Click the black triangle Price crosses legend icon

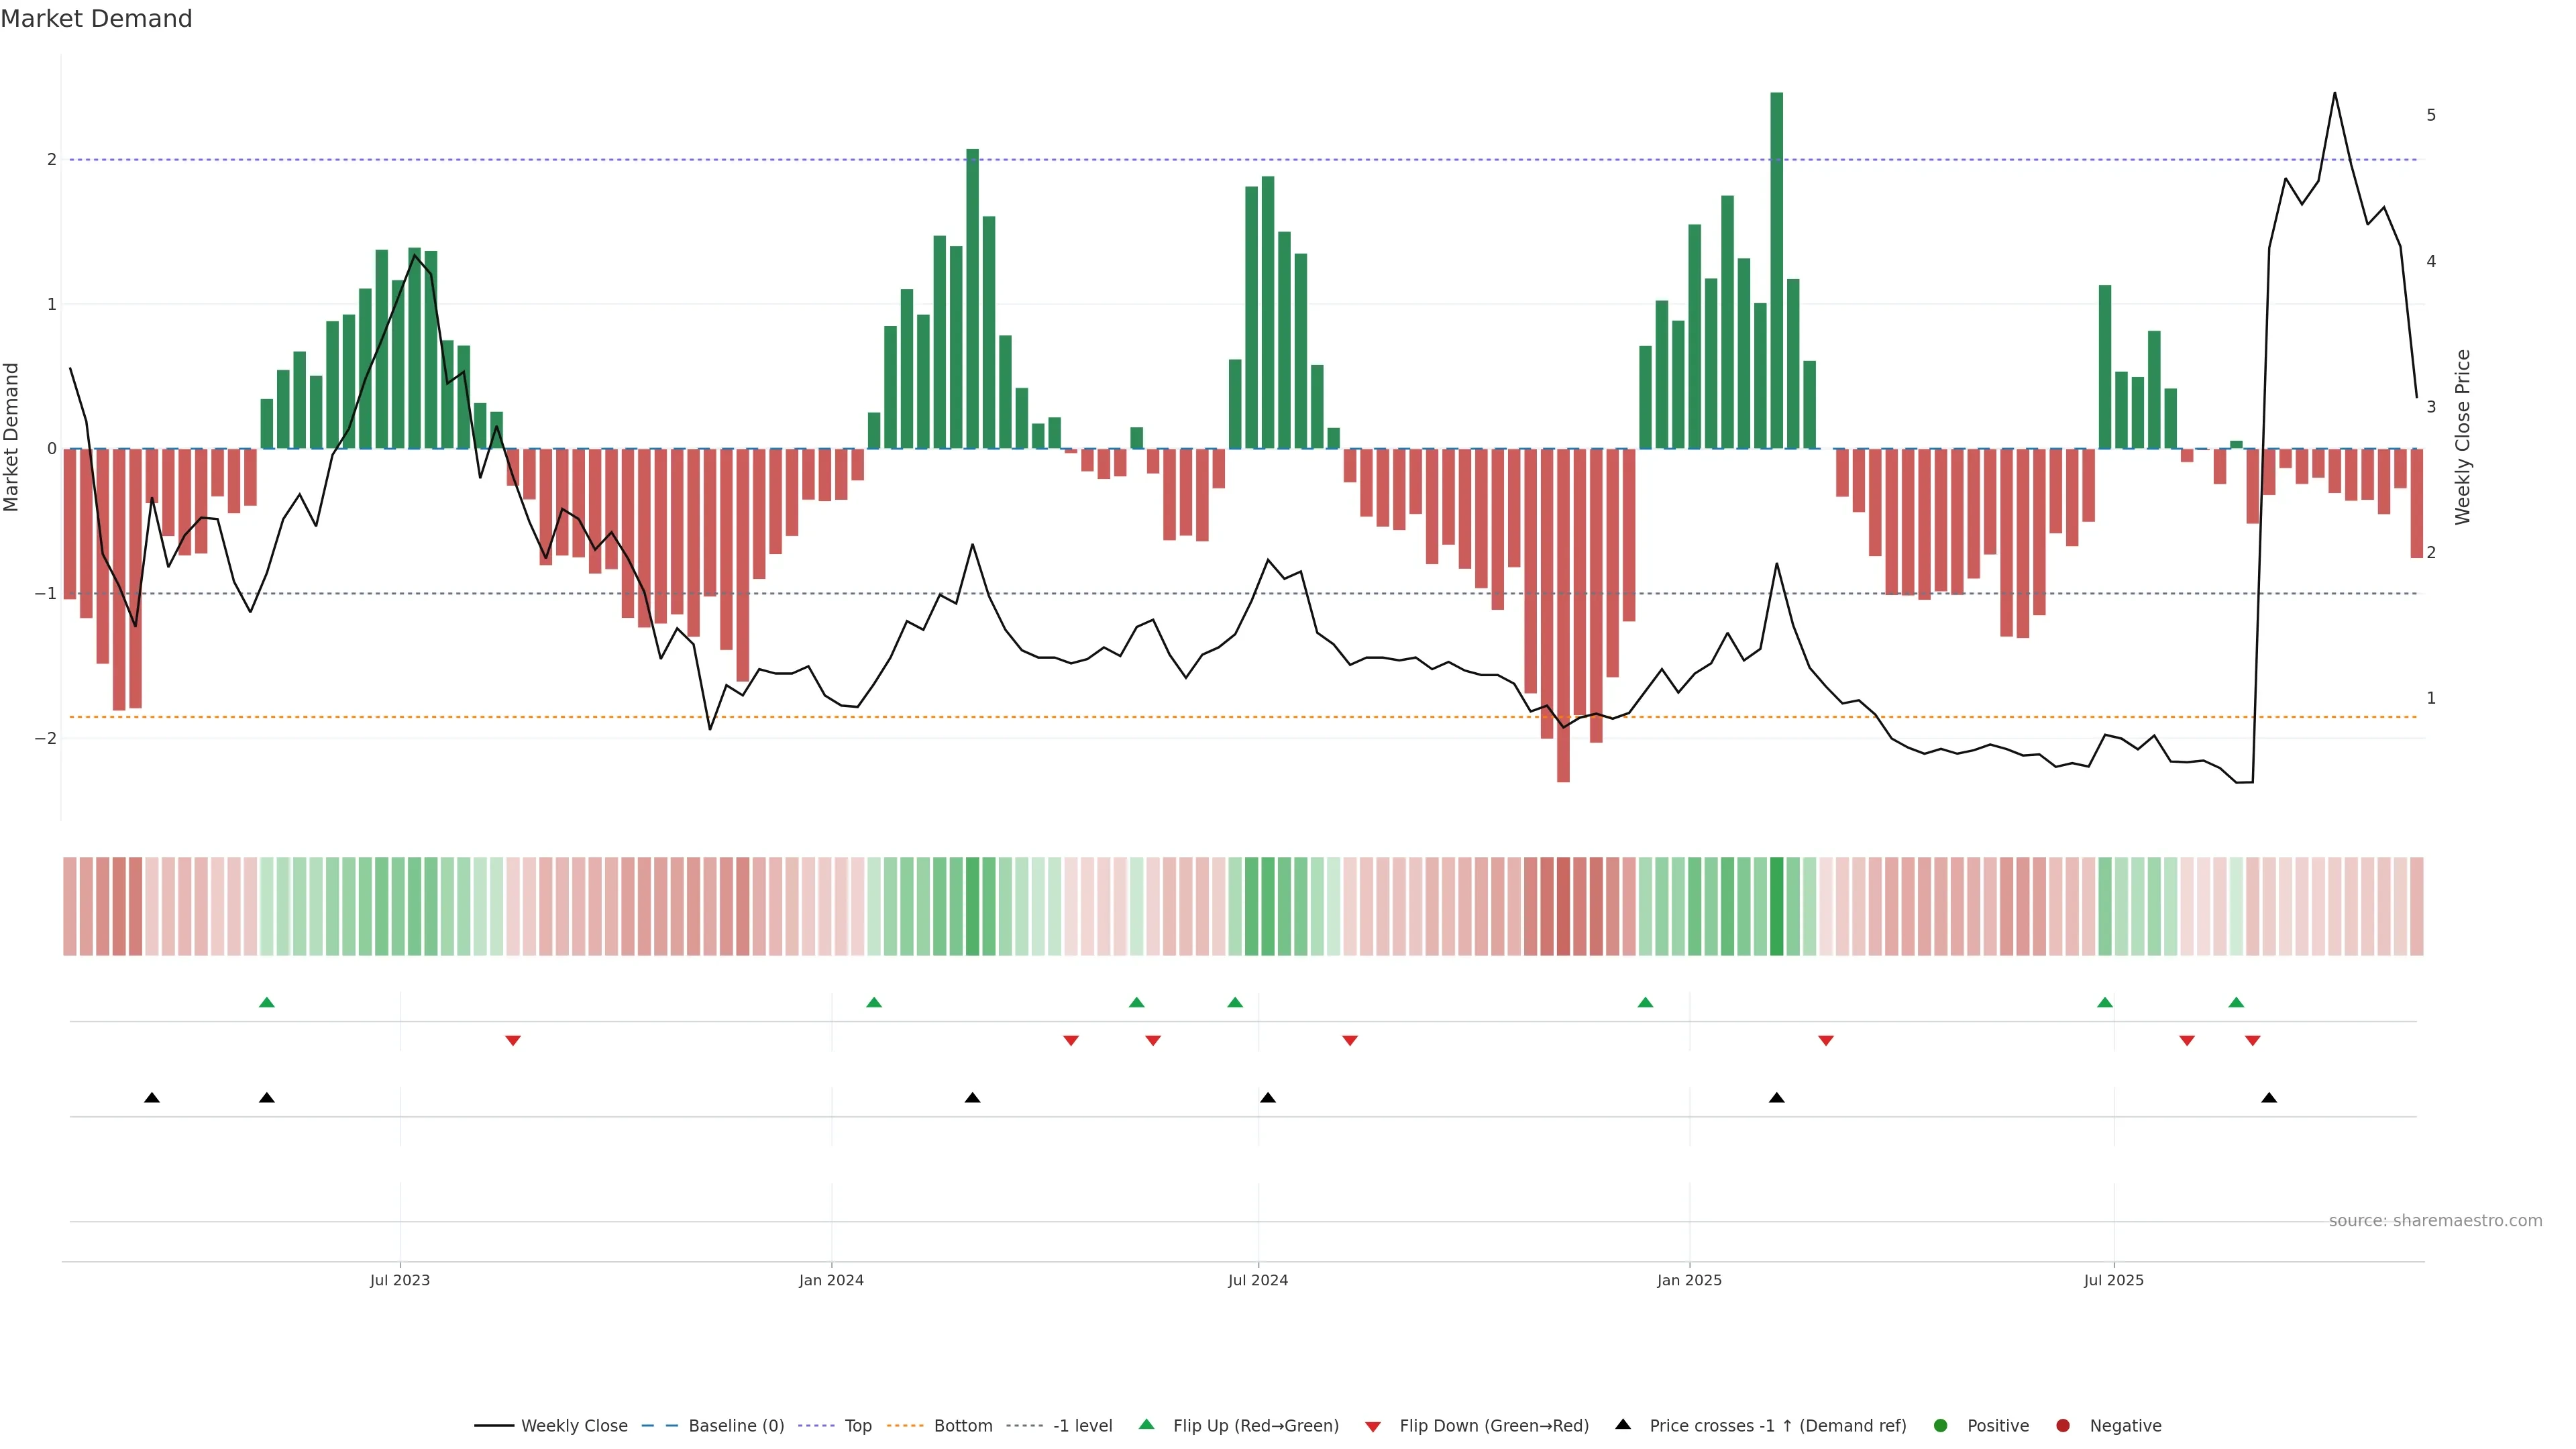click(1622, 1424)
